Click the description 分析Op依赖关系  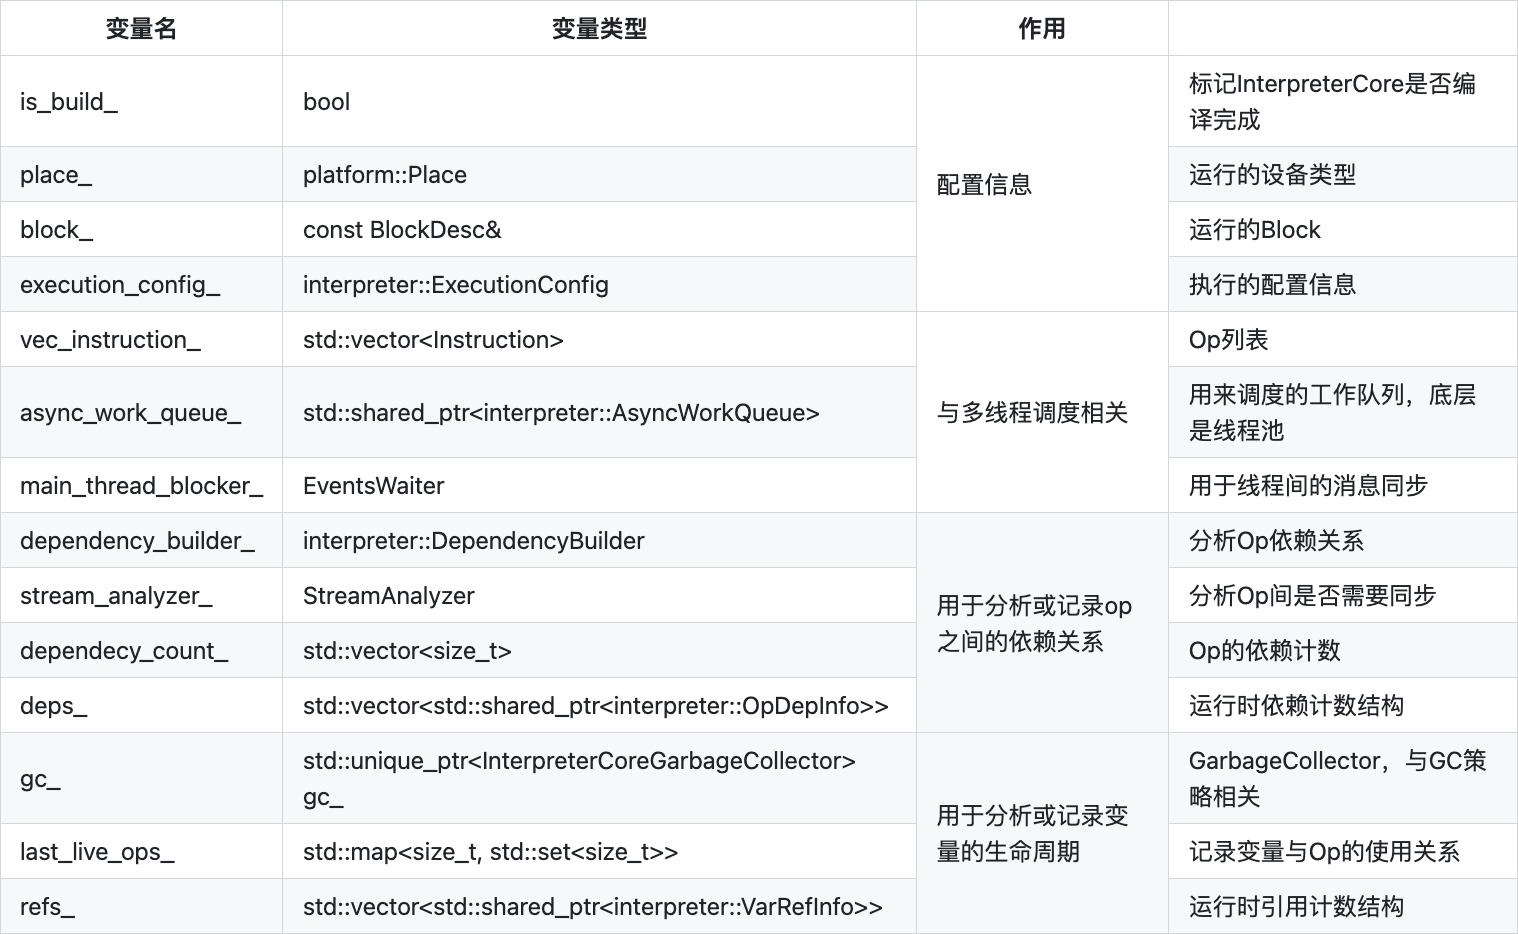1343,540
